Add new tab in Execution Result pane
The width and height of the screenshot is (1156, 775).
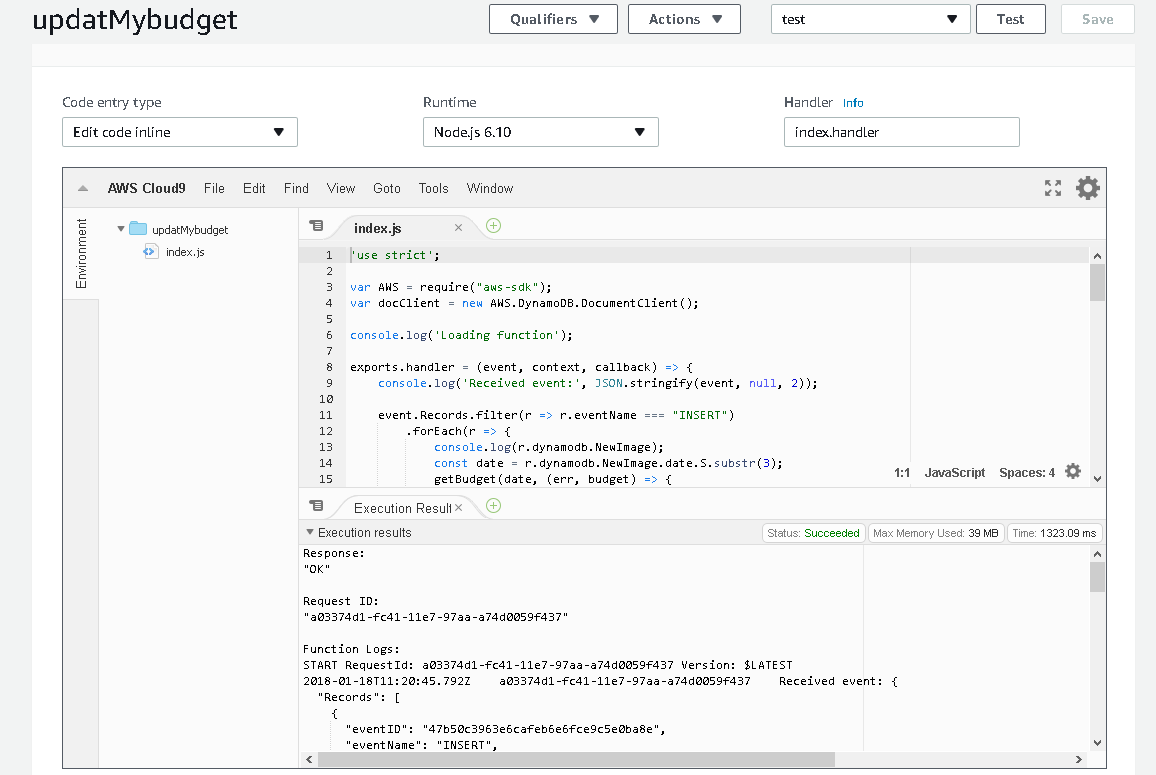pos(494,505)
